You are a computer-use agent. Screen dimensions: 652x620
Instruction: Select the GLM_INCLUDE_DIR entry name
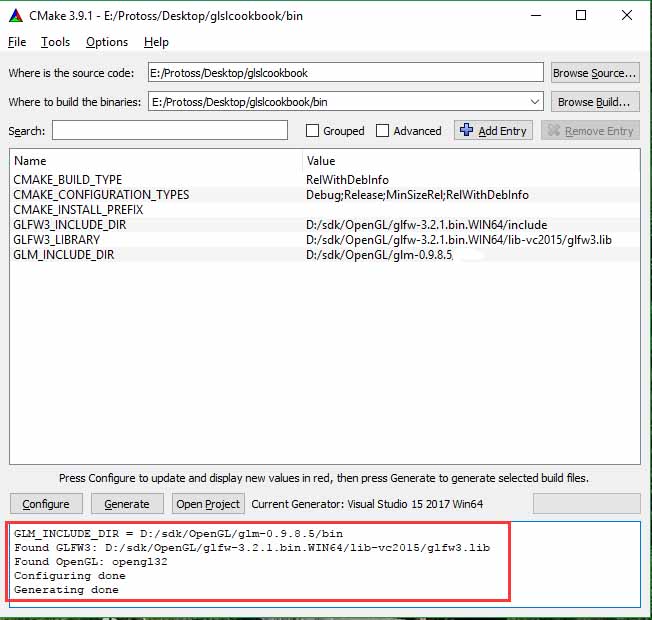pyautogui.click(x=64, y=254)
